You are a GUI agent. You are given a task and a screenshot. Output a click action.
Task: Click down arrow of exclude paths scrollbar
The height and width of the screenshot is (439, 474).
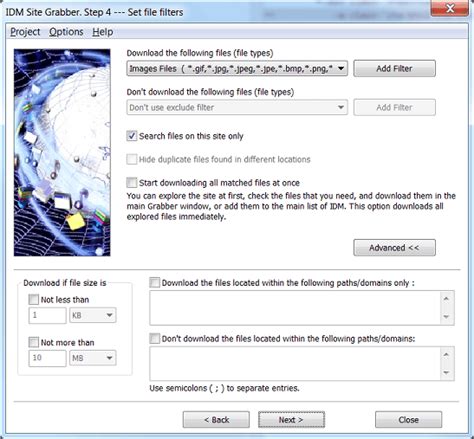[x=447, y=373]
